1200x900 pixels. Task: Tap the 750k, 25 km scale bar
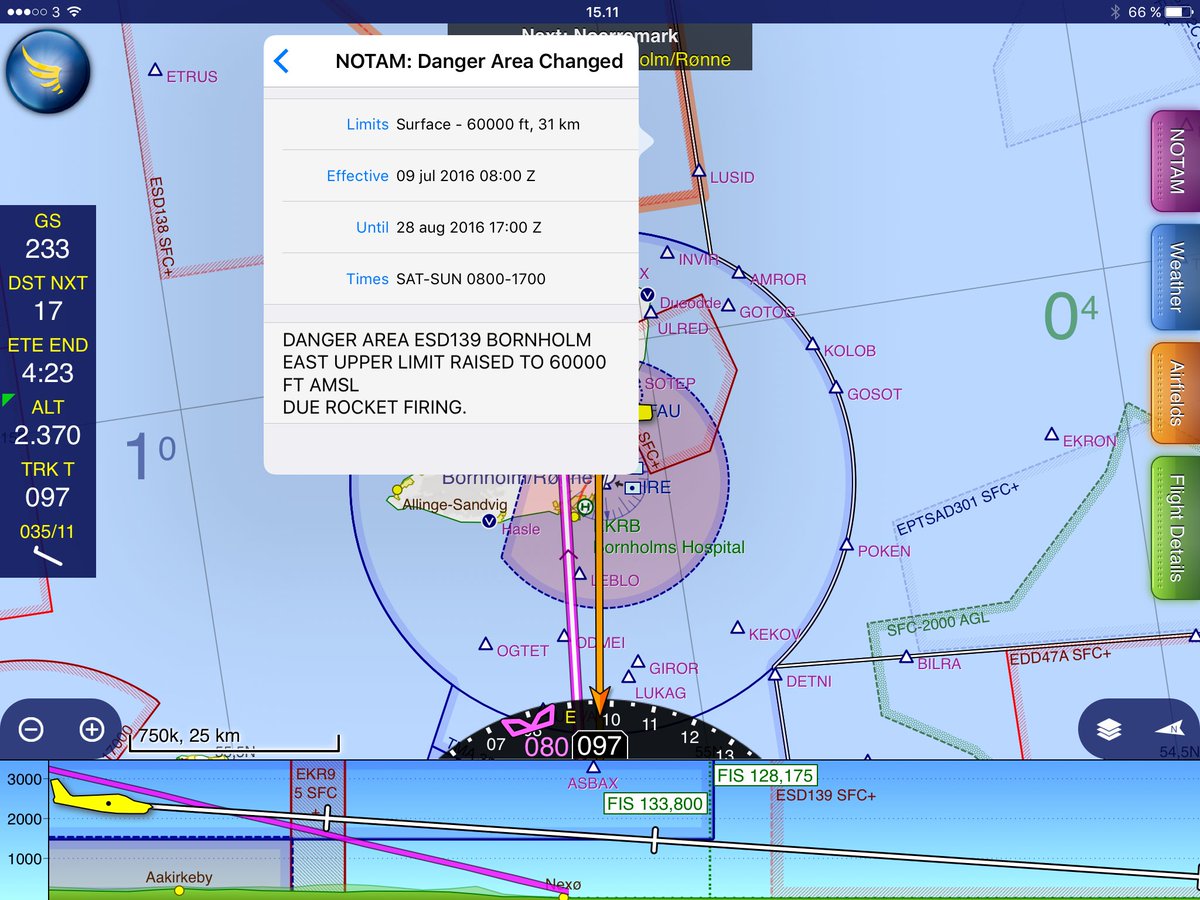point(237,738)
